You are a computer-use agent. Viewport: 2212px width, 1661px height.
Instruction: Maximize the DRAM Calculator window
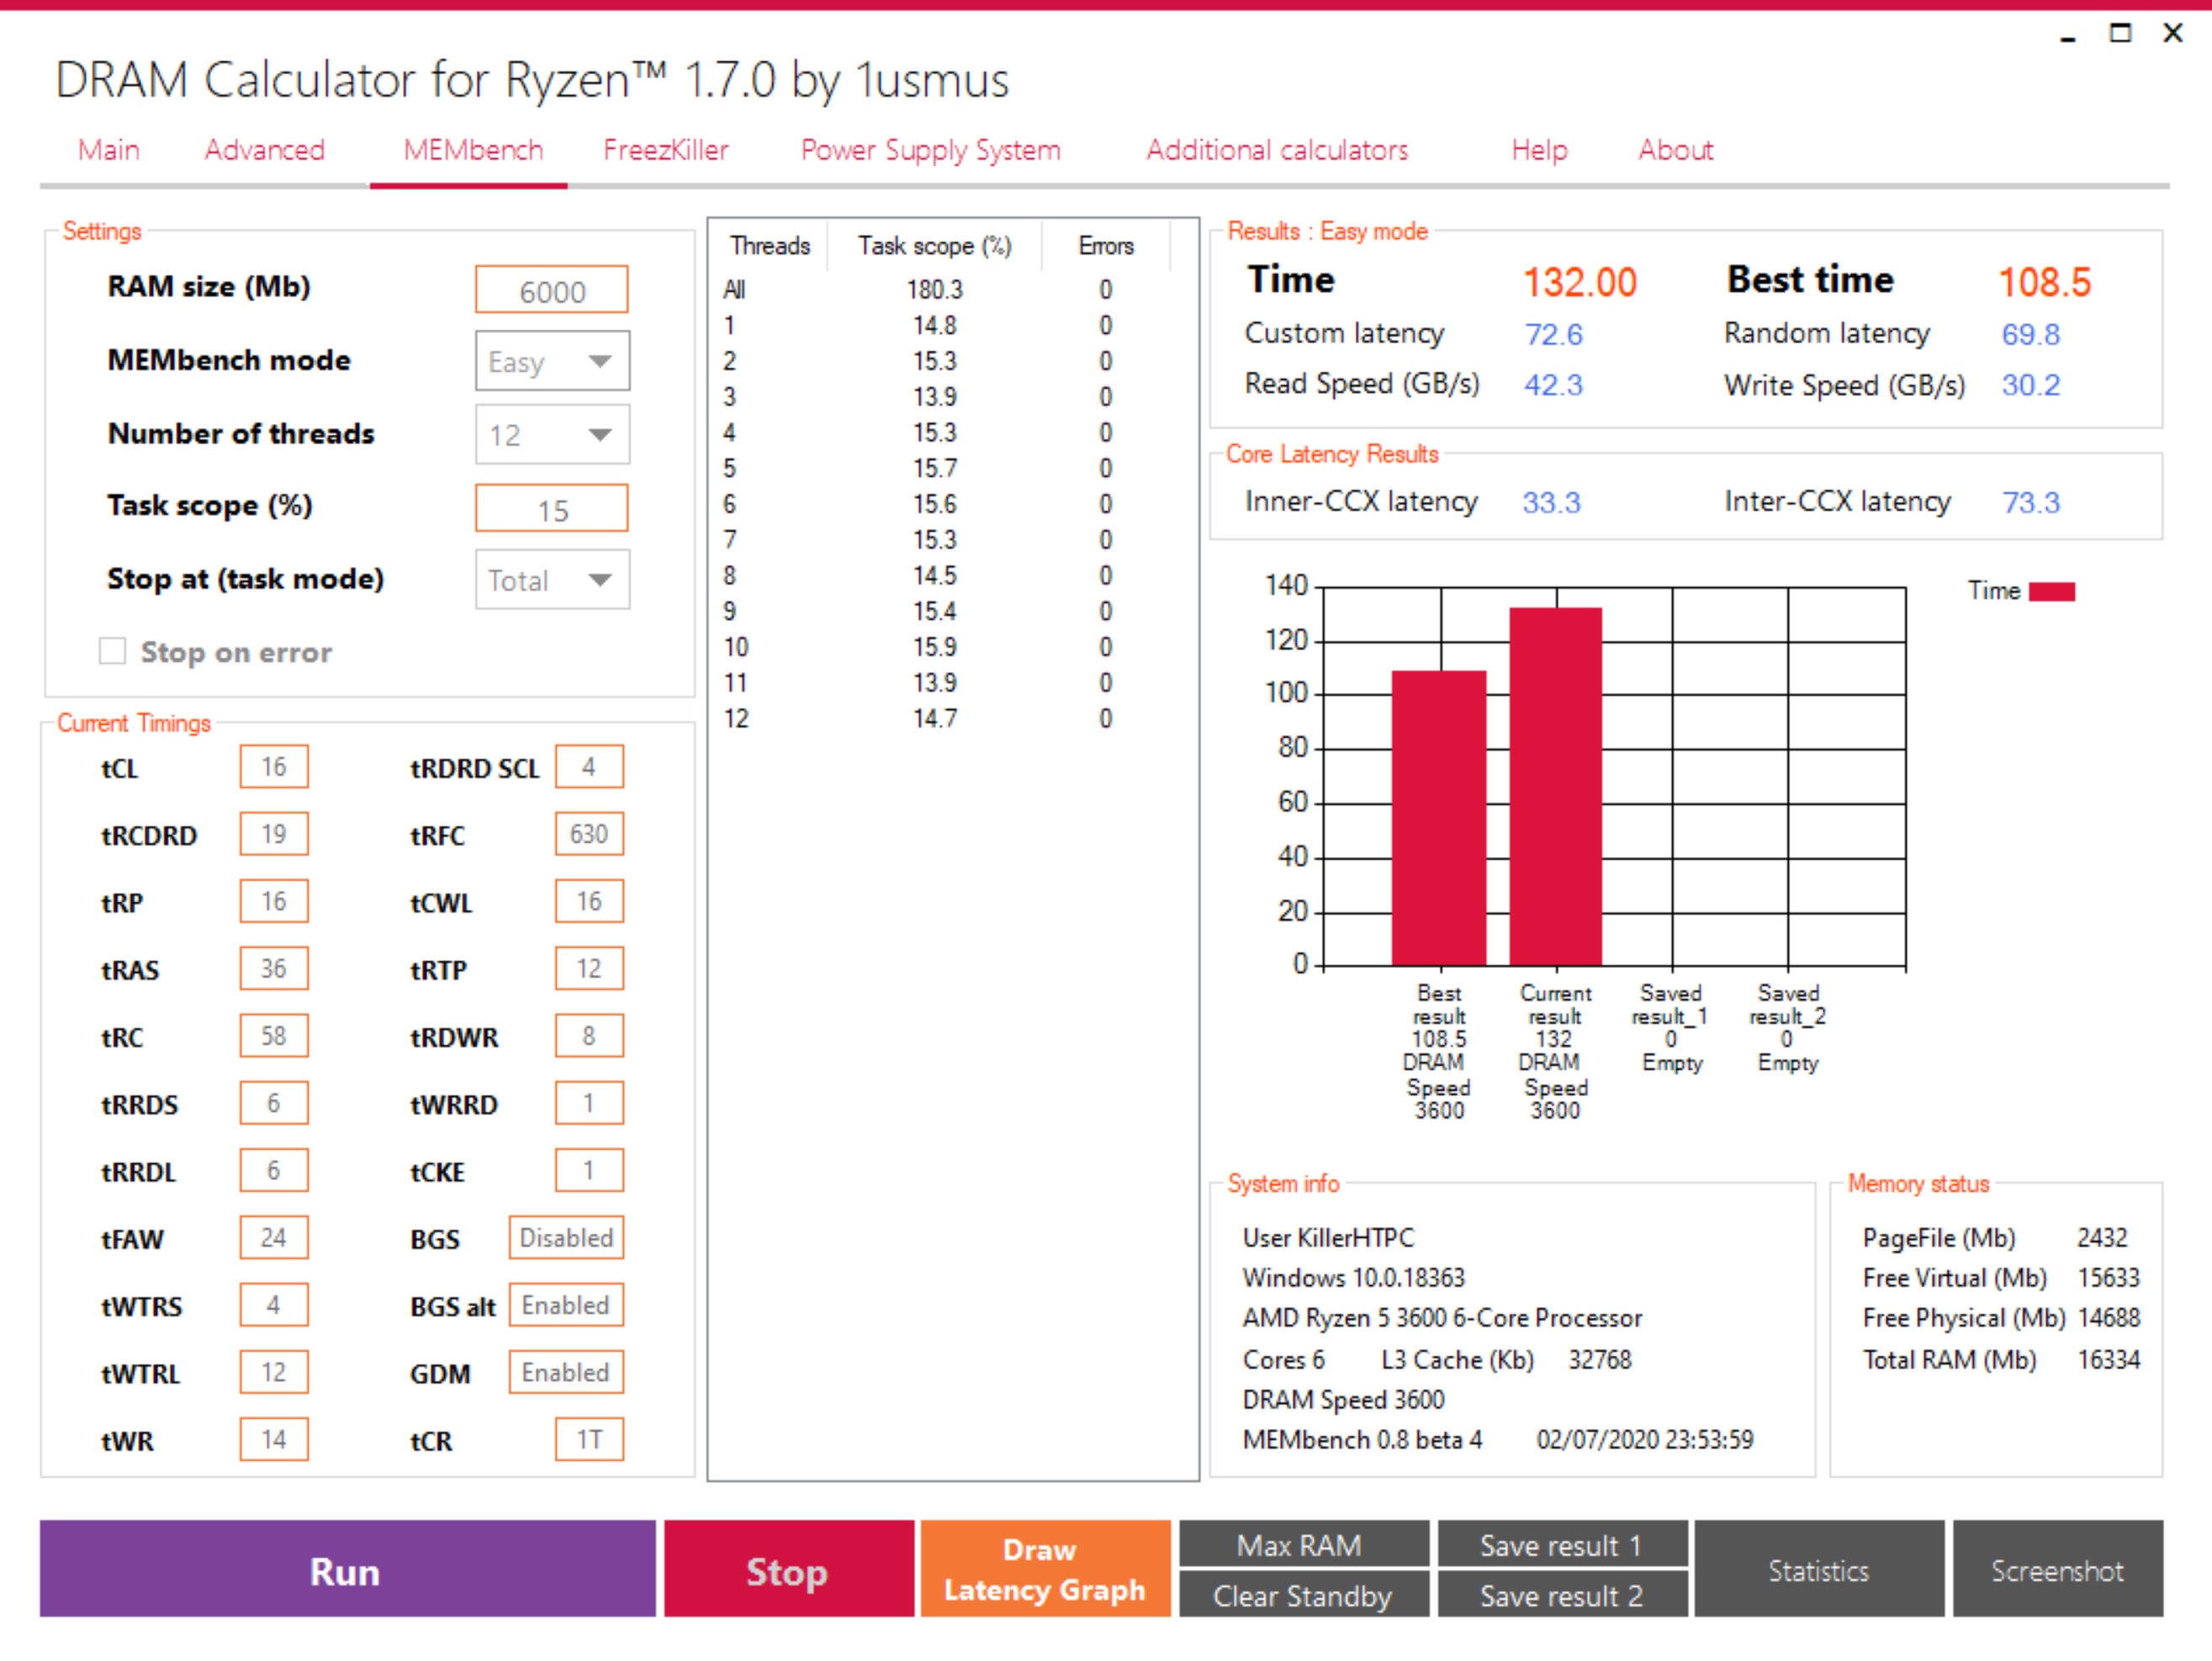(2119, 33)
